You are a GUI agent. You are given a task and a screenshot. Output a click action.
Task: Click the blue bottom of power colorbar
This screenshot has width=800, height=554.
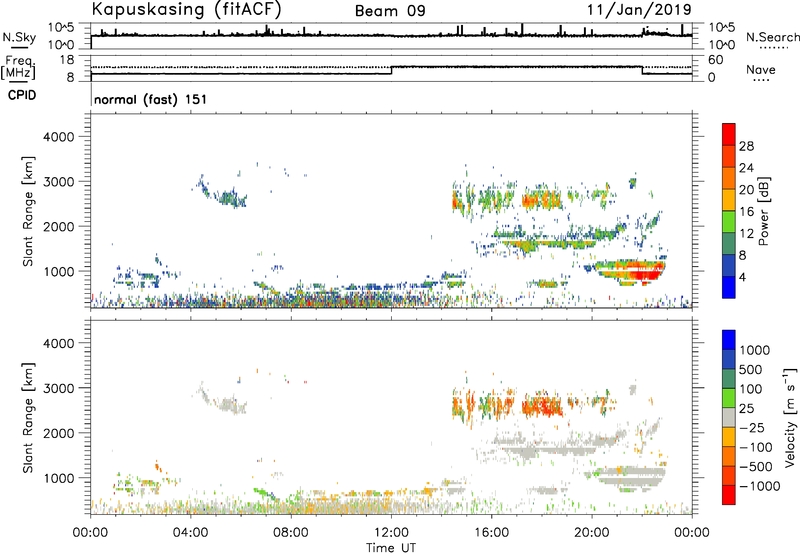[729, 287]
